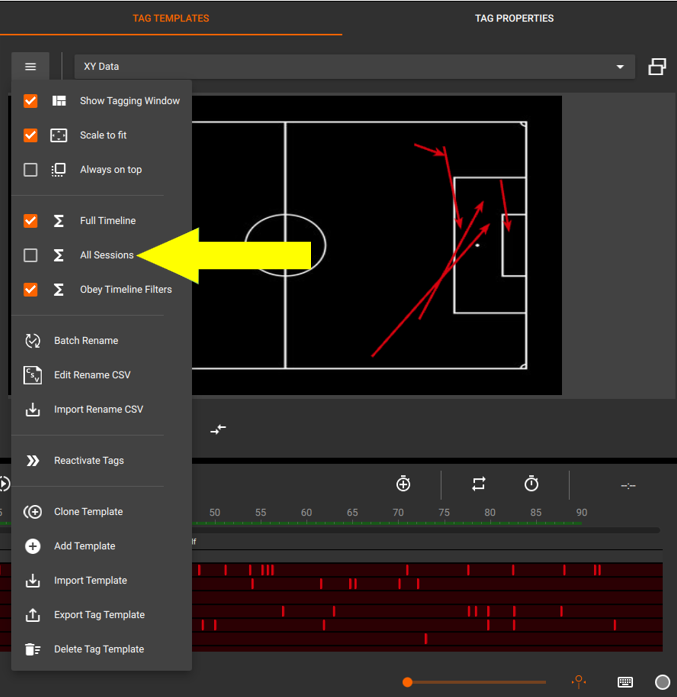The image size is (677, 697).
Task: Open the XY Data template dropdown
Action: coord(354,67)
